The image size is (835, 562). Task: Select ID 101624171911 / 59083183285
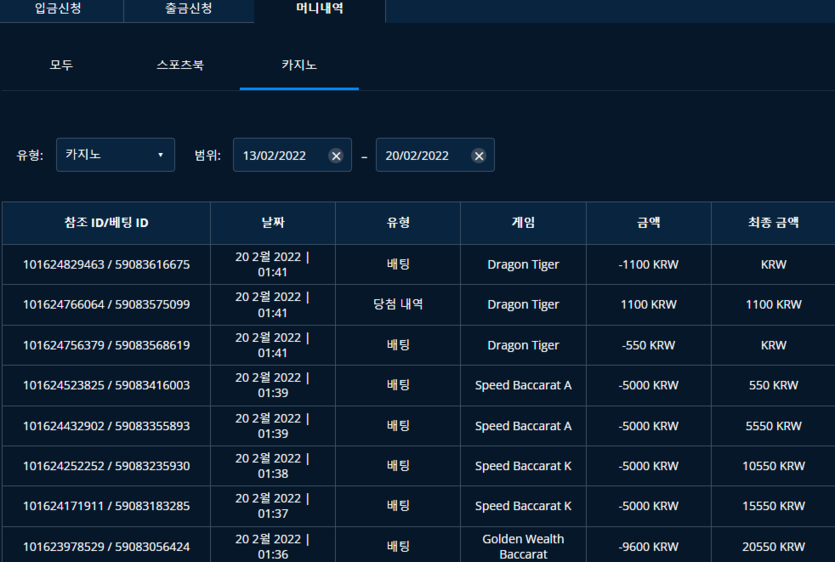tap(107, 506)
